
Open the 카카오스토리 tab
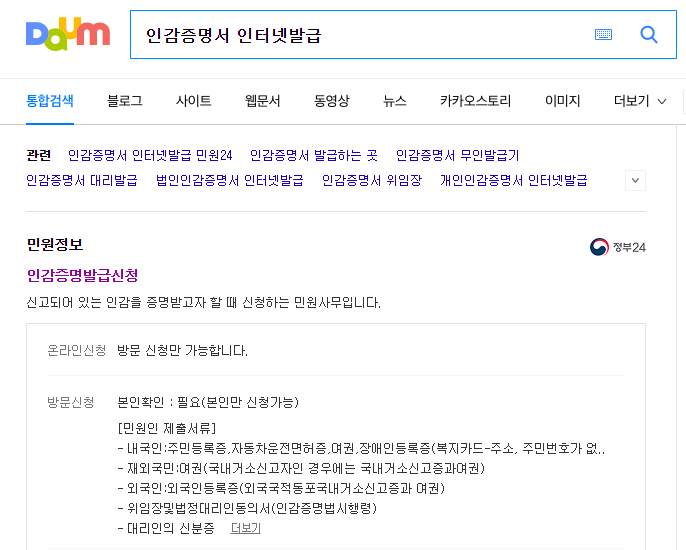476,101
